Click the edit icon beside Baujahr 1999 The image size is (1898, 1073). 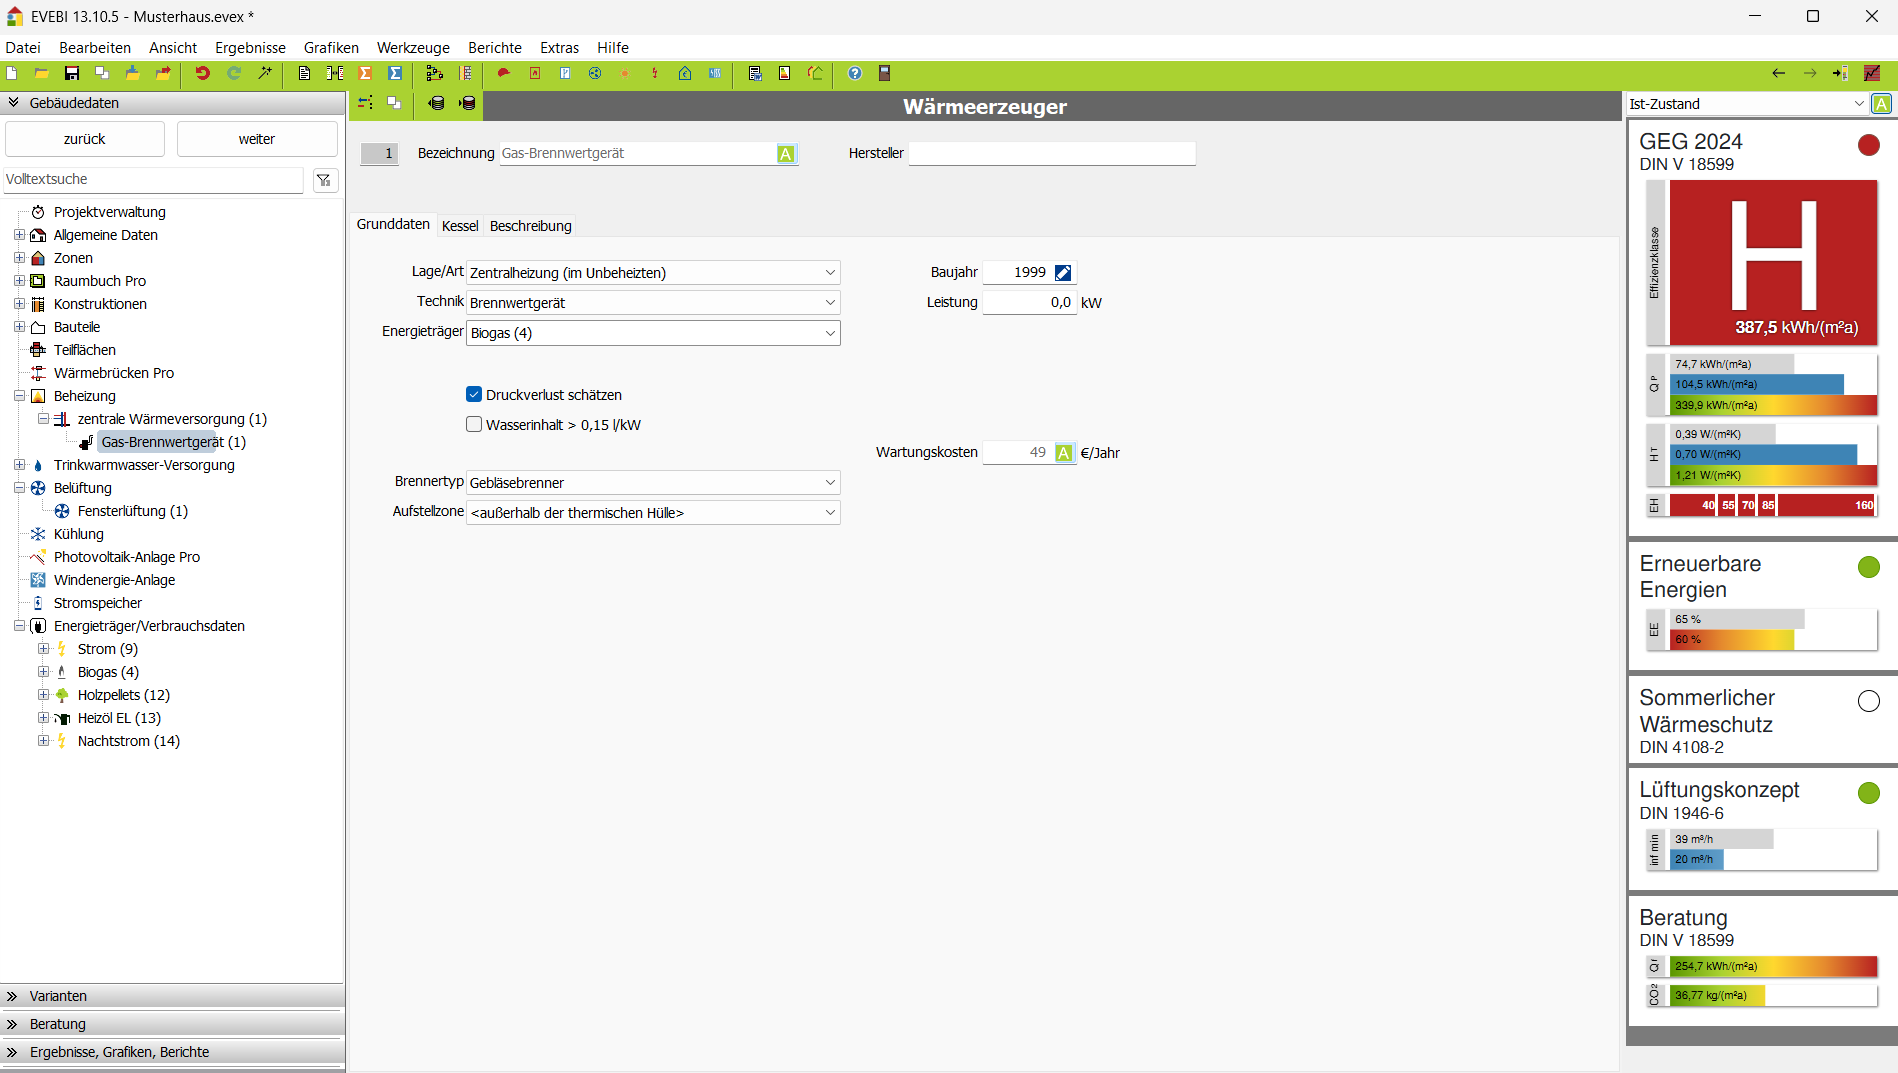[x=1063, y=273]
